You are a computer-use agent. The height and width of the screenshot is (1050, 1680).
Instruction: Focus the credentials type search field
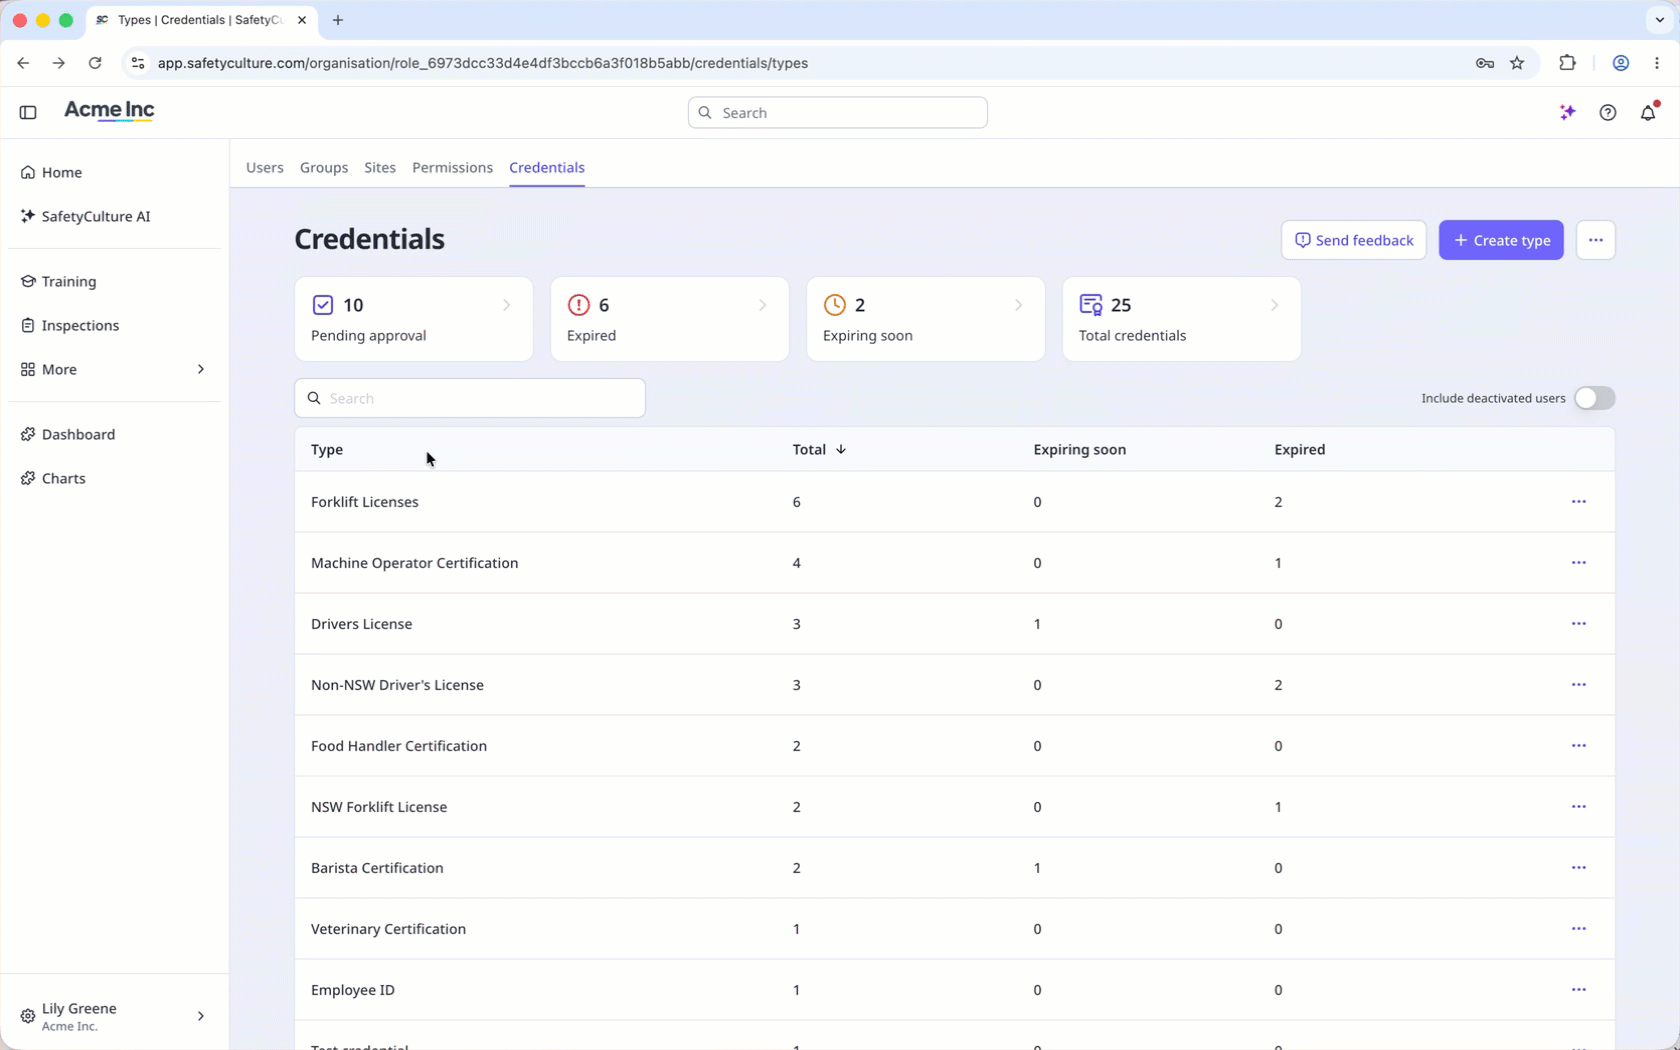(x=470, y=398)
